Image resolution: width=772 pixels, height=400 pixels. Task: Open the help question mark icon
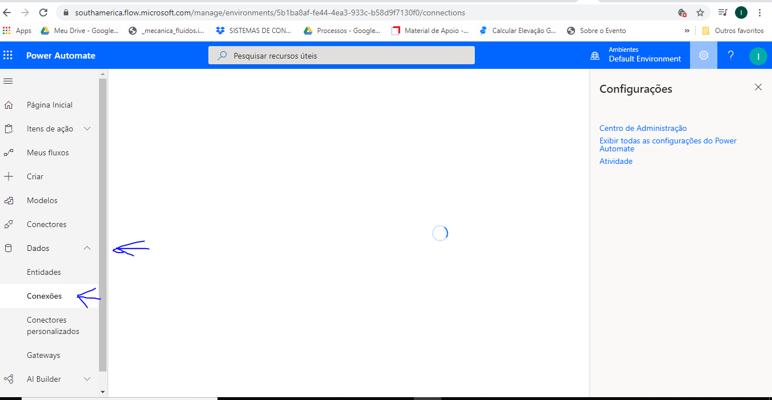[730, 56]
